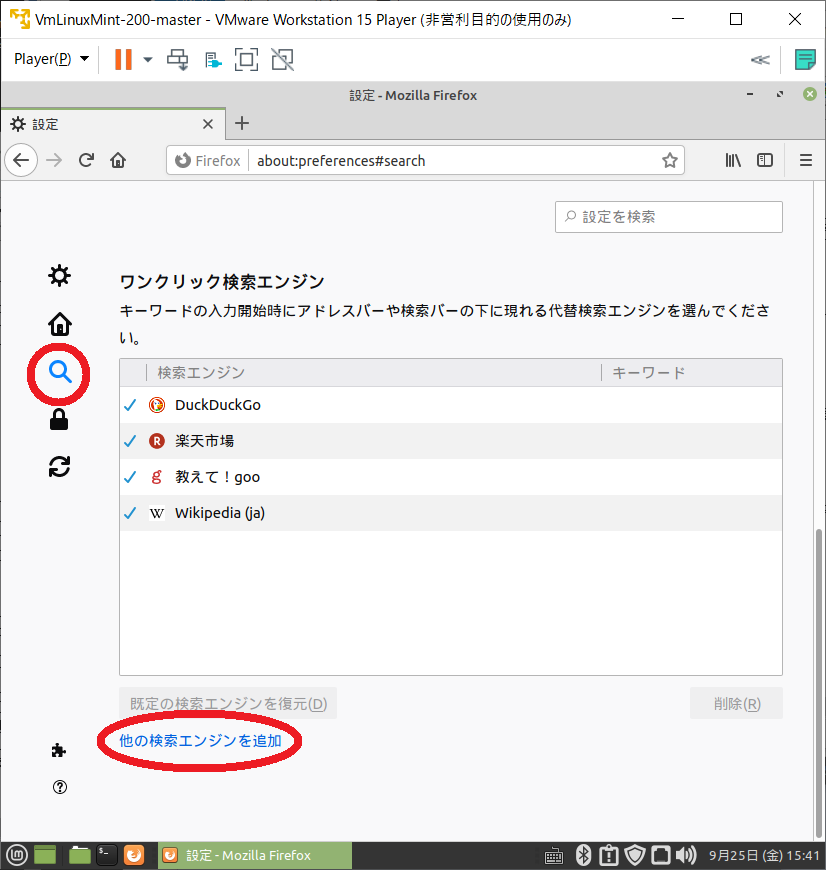Pause the virtual machine in VMware
The width and height of the screenshot is (826, 870).
tap(123, 59)
